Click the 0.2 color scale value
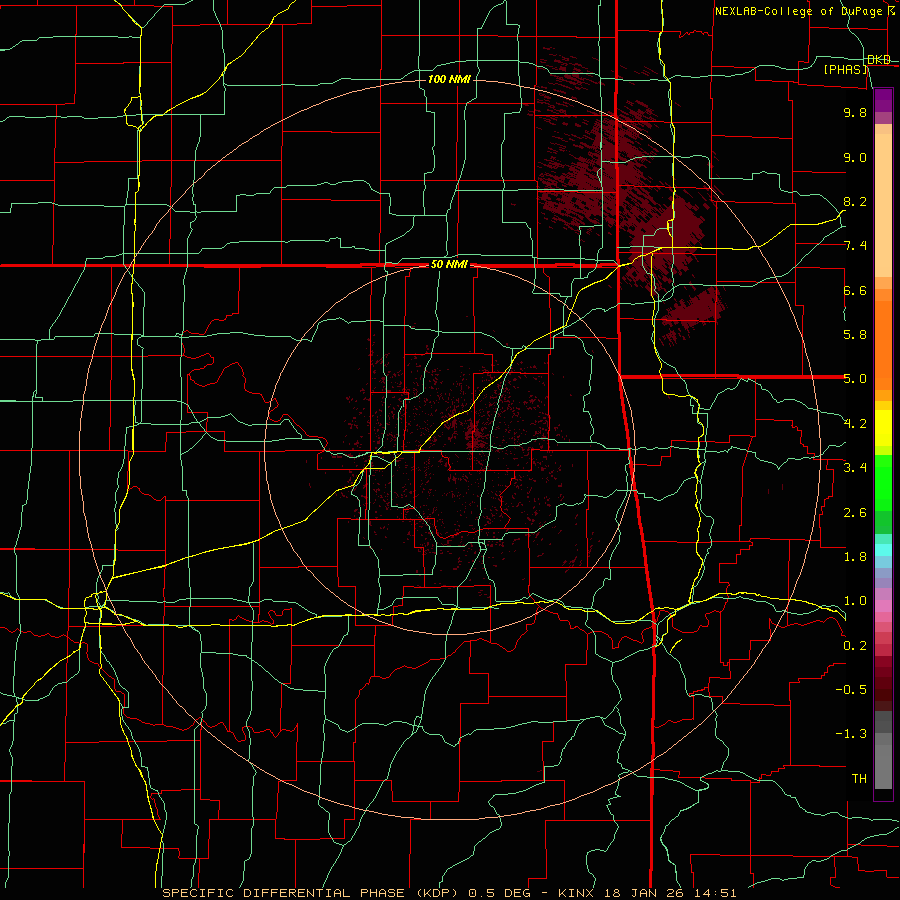 pos(855,646)
